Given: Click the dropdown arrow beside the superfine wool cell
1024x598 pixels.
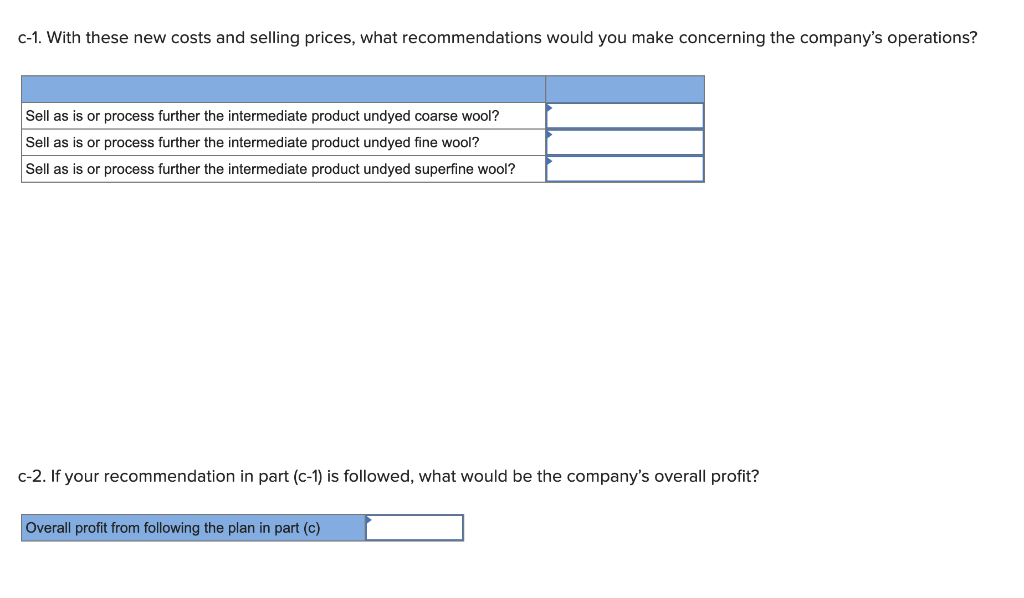Looking at the screenshot, I should point(548,162).
